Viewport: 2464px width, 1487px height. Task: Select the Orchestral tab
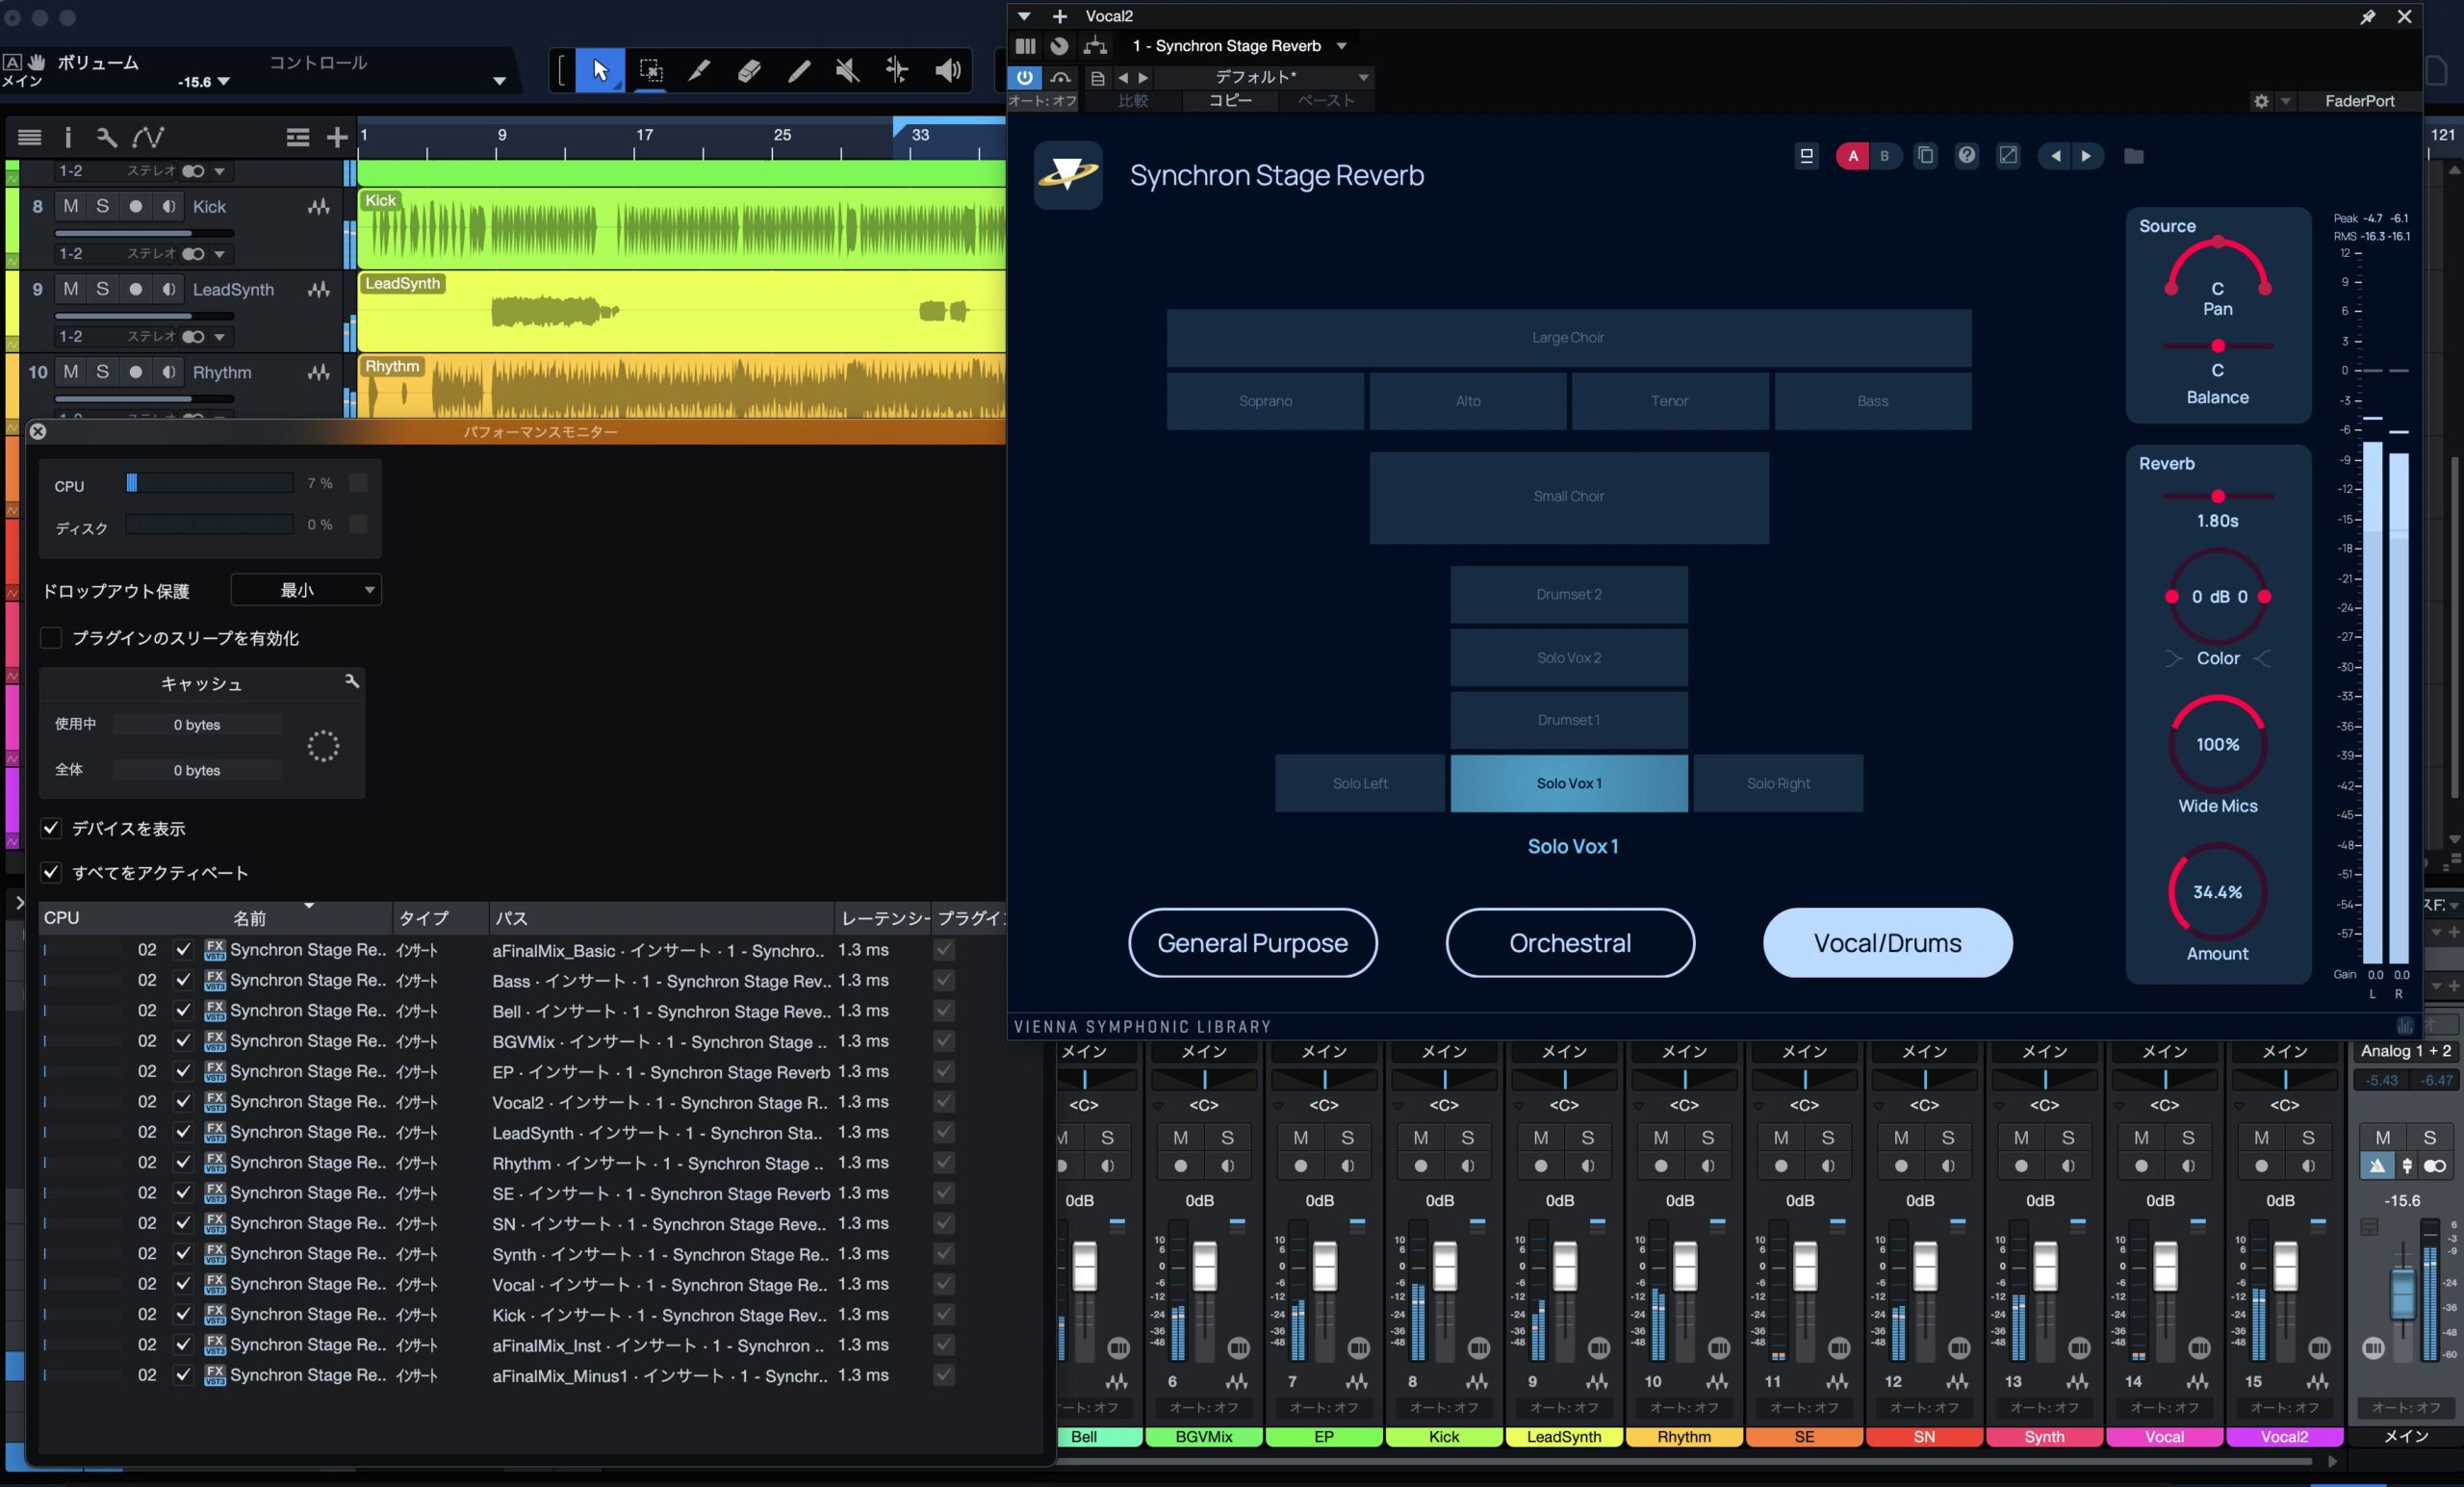tap(1570, 943)
